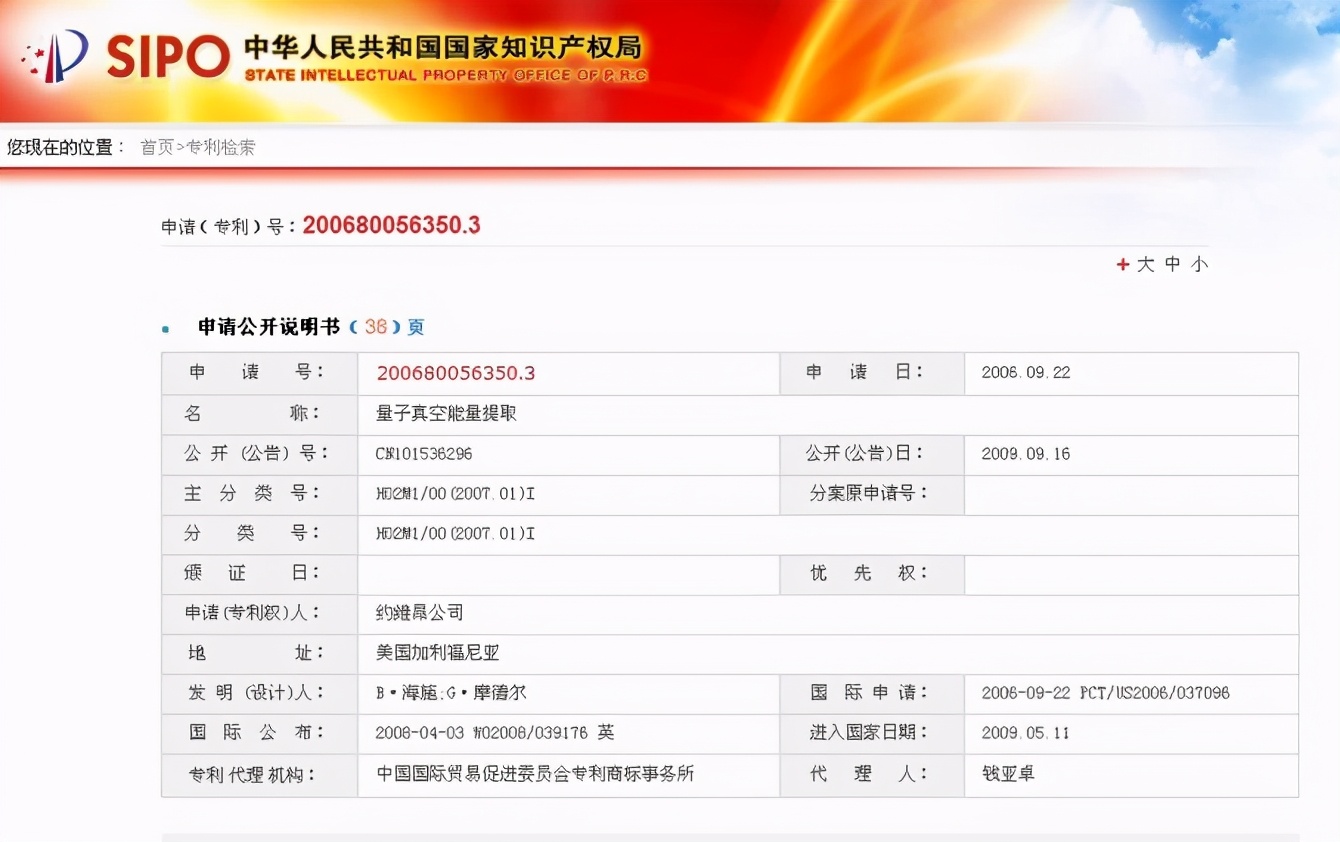Set font size to 中 (medium)

point(1173,265)
